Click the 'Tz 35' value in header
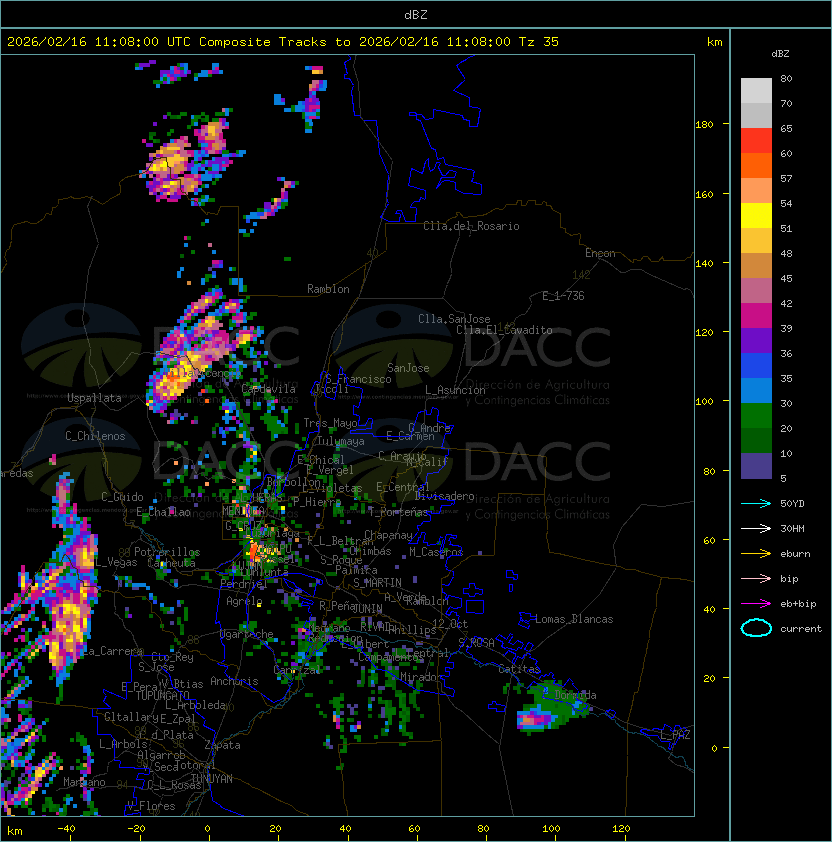 539,42
